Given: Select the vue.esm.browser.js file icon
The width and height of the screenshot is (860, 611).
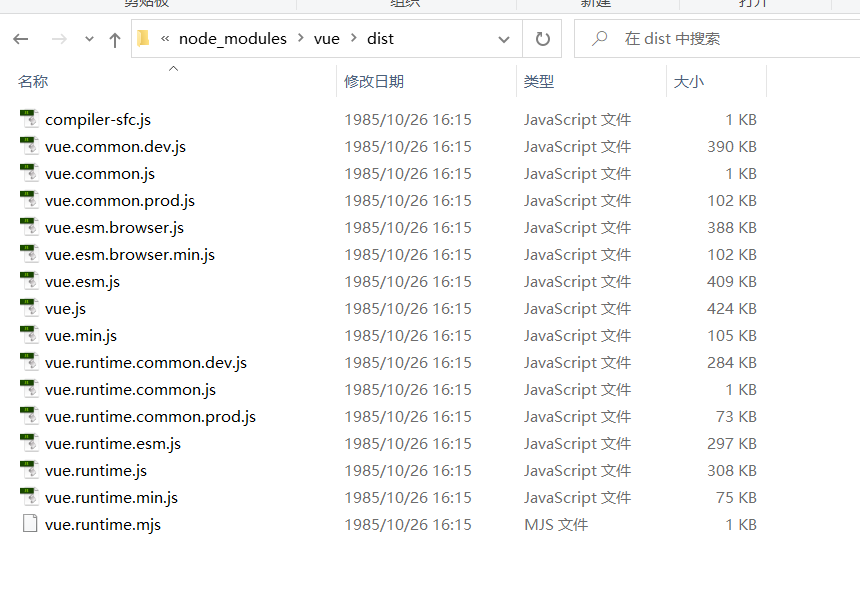Looking at the screenshot, I should [29, 227].
